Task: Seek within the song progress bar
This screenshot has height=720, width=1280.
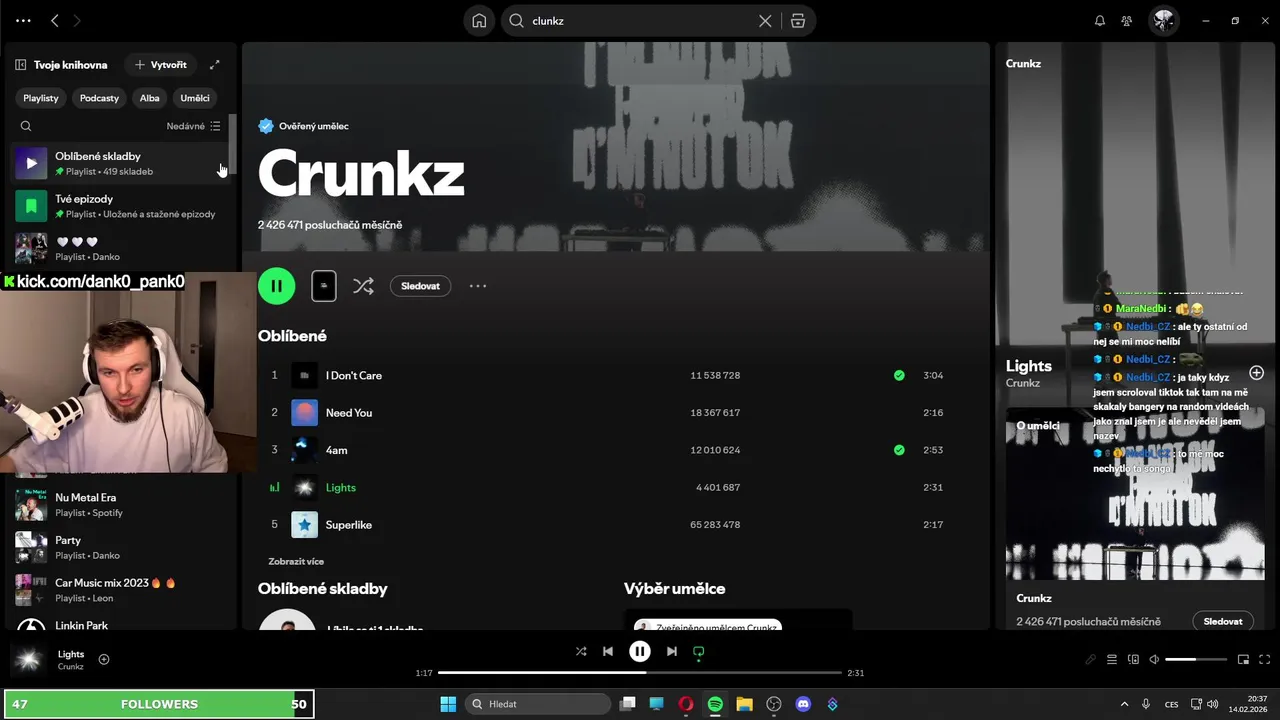Action: click(640, 673)
